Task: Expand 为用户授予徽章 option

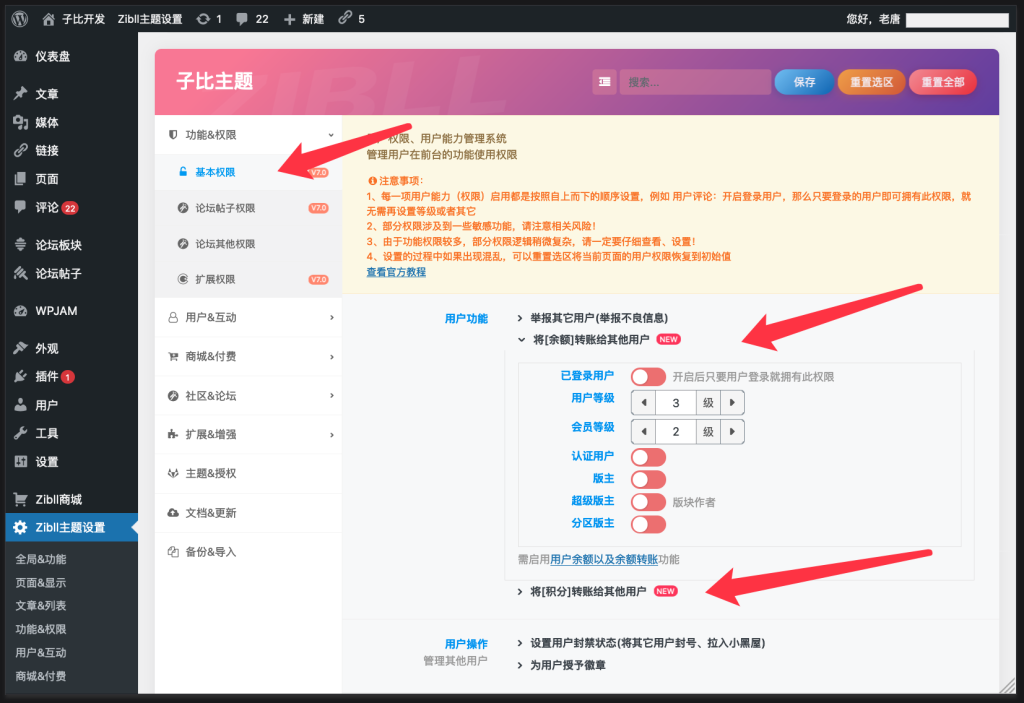Action: (562, 665)
